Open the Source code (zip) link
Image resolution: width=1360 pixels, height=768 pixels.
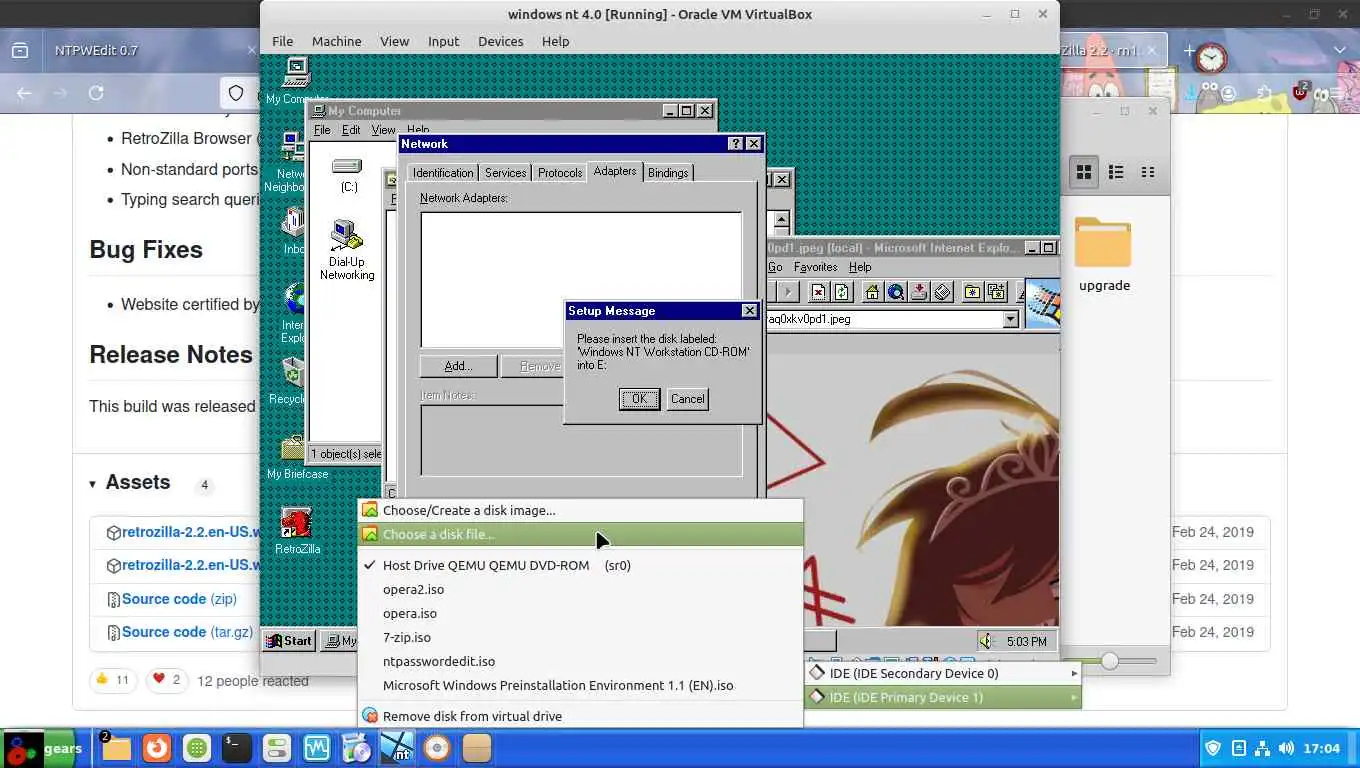(179, 599)
